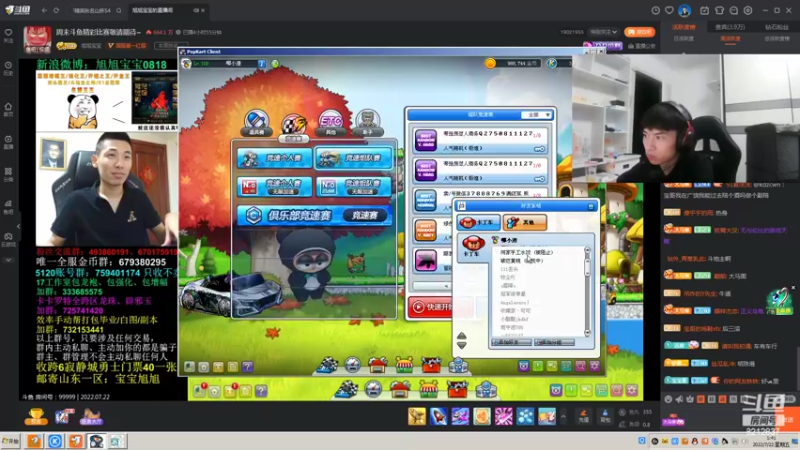Viewport: 800px width, 450px height.
Task: Click pink search magnifier in PopKart window toolbar
Action: 581,366
